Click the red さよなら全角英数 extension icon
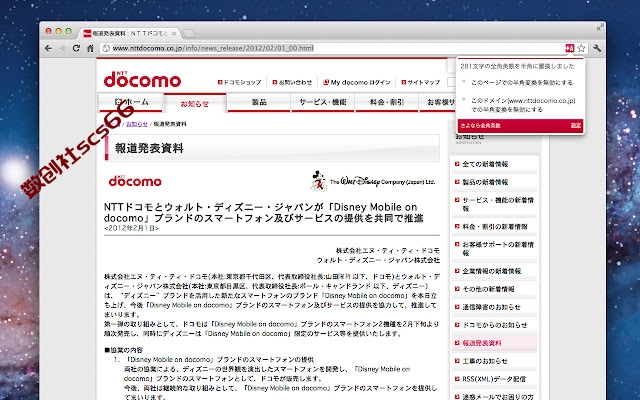The width and height of the screenshot is (640, 400). [x=569, y=48]
